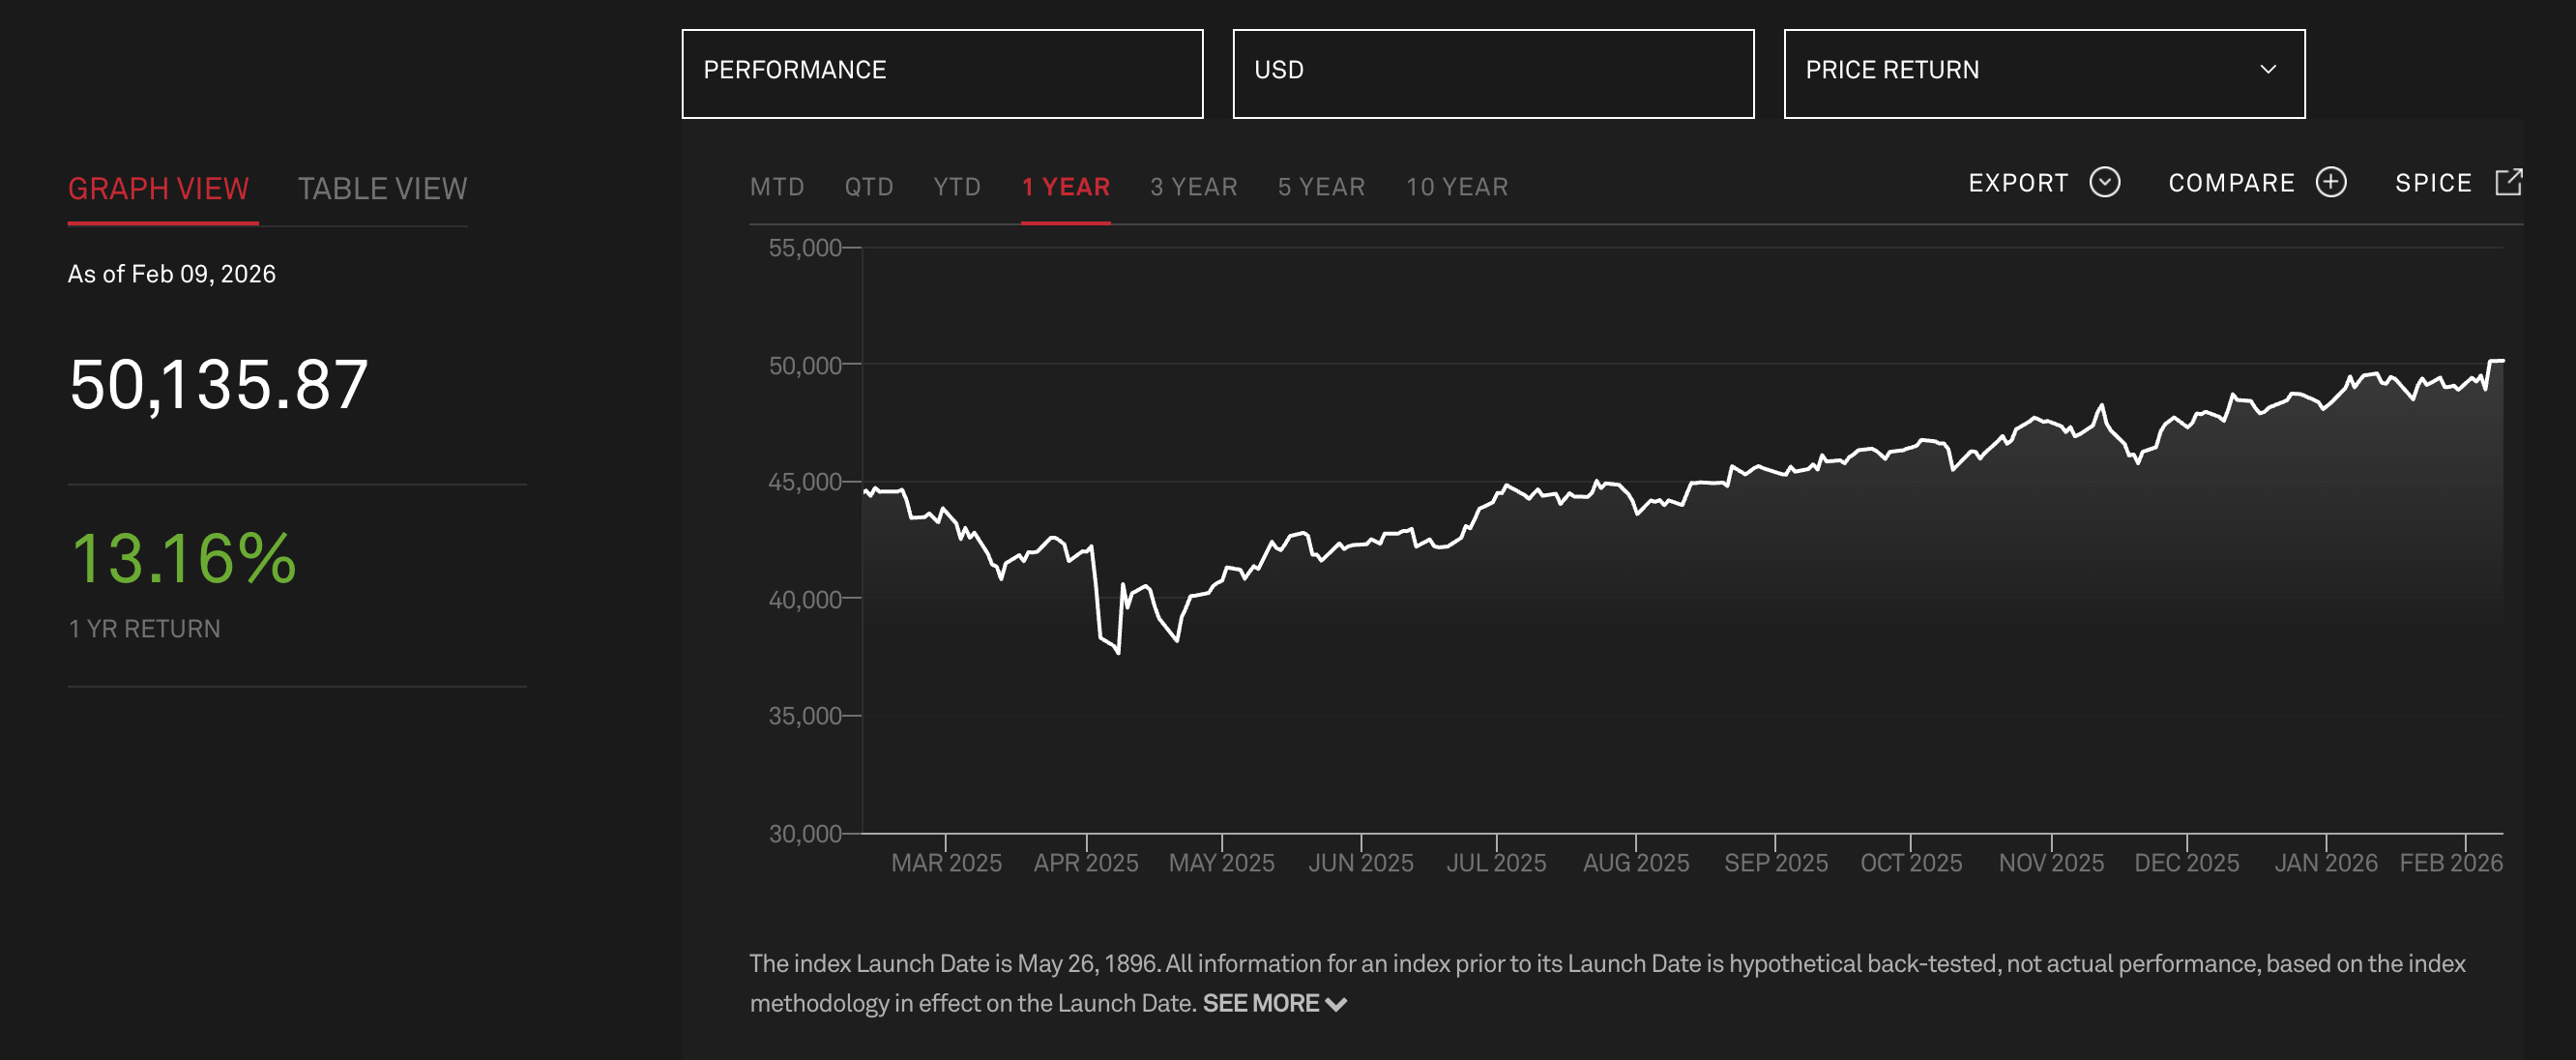Click the Export text button
Screen dimensions: 2576x1060
click(x=2017, y=183)
